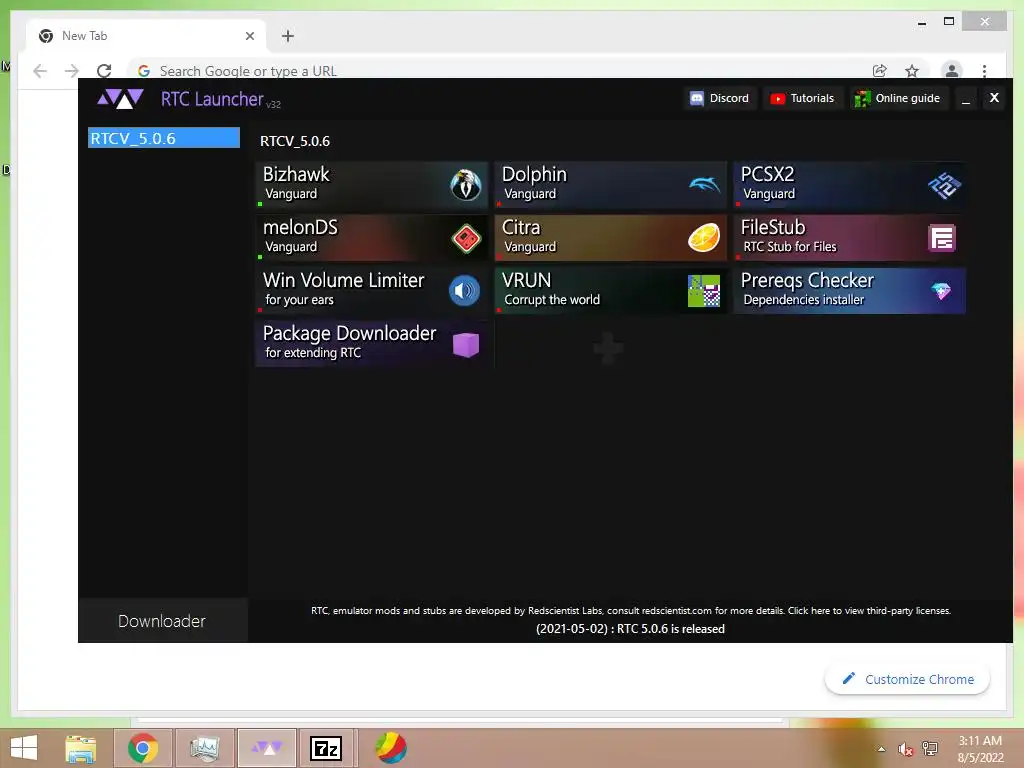The image size is (1024, 768).
Task: Open the Windows Start button
Action: (x=24, y=748)
